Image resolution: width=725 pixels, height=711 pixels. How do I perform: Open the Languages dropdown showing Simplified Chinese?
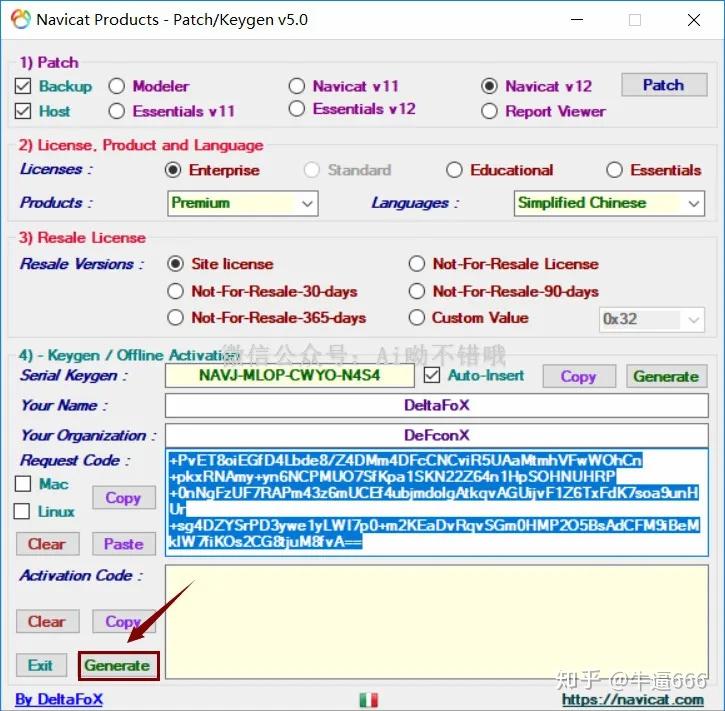[609, 203]
